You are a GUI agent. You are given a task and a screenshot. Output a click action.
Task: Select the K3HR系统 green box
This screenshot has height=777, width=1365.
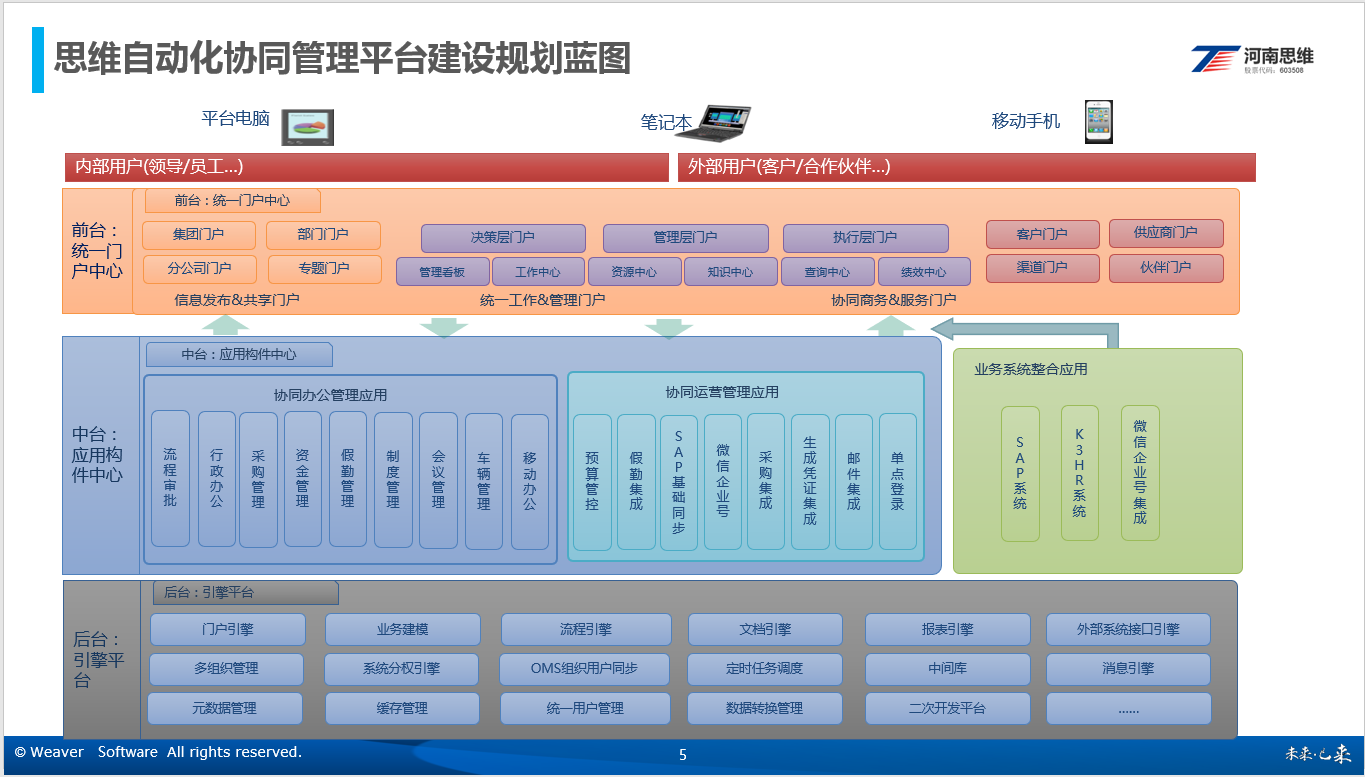tap(1080, 473)
